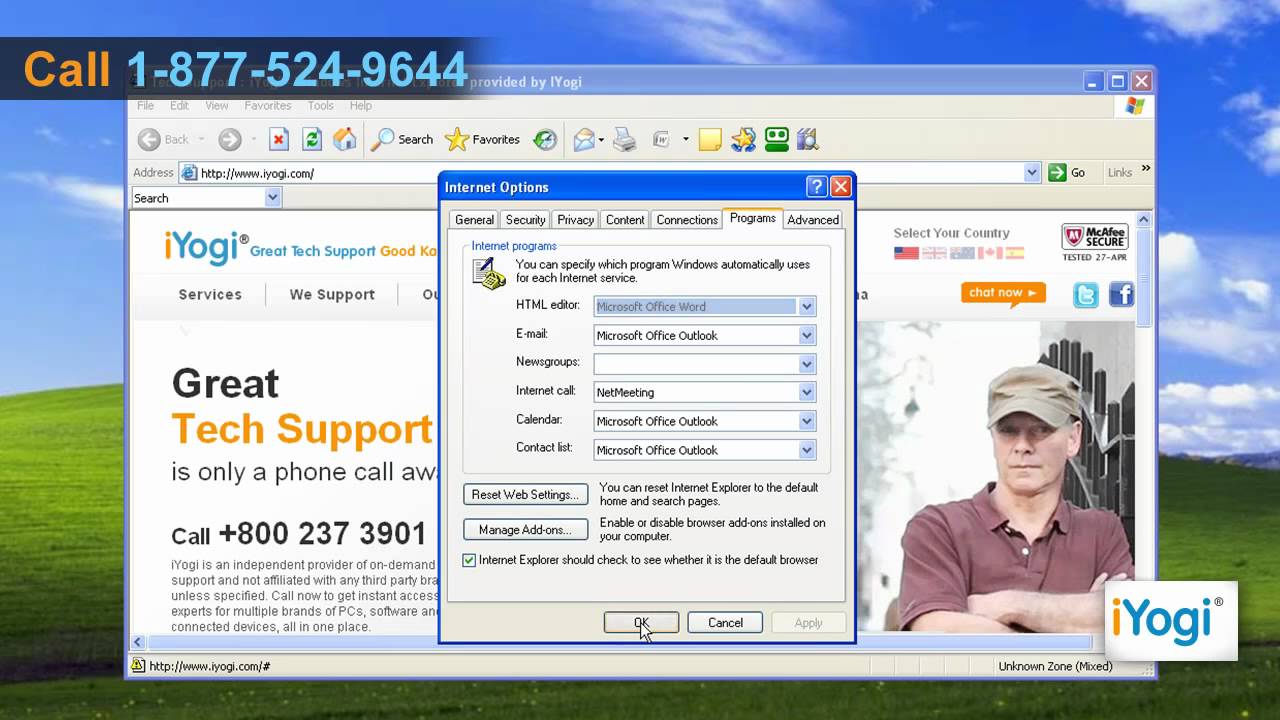Click the Reset Web Settings button
This screenshot has width=1280, height=720.
(525, 495)
